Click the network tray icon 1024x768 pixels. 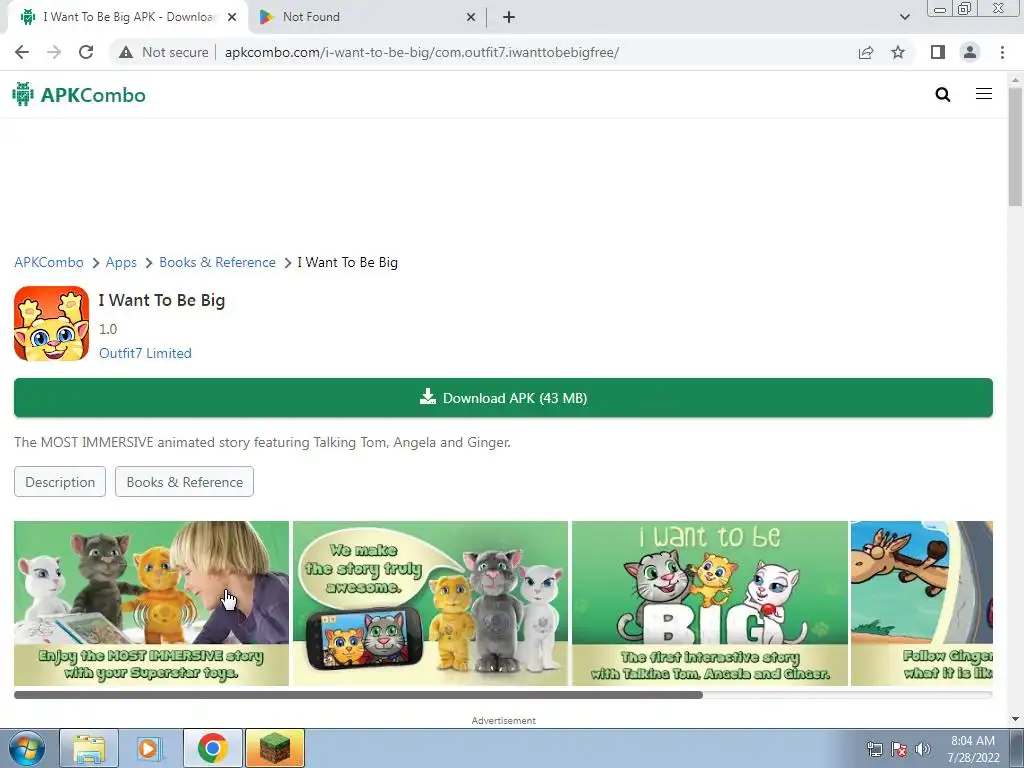(x=874, y=749)
